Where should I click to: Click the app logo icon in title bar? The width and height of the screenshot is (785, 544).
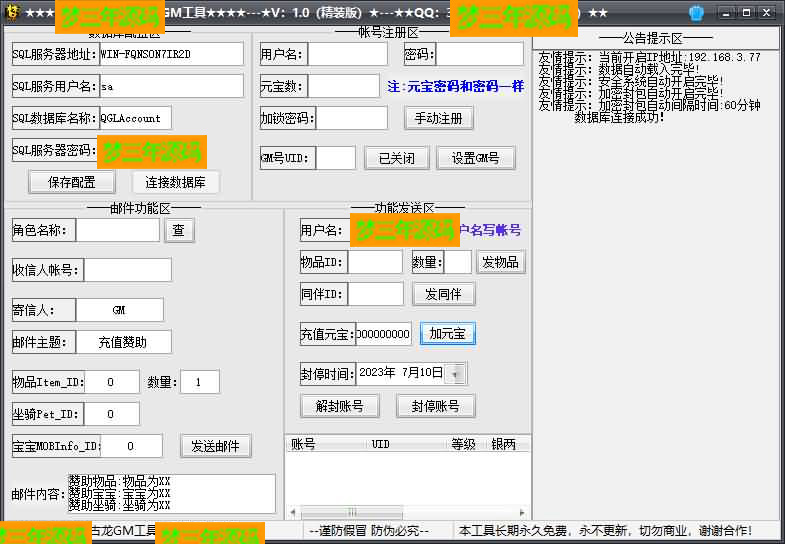coord(11,13)
